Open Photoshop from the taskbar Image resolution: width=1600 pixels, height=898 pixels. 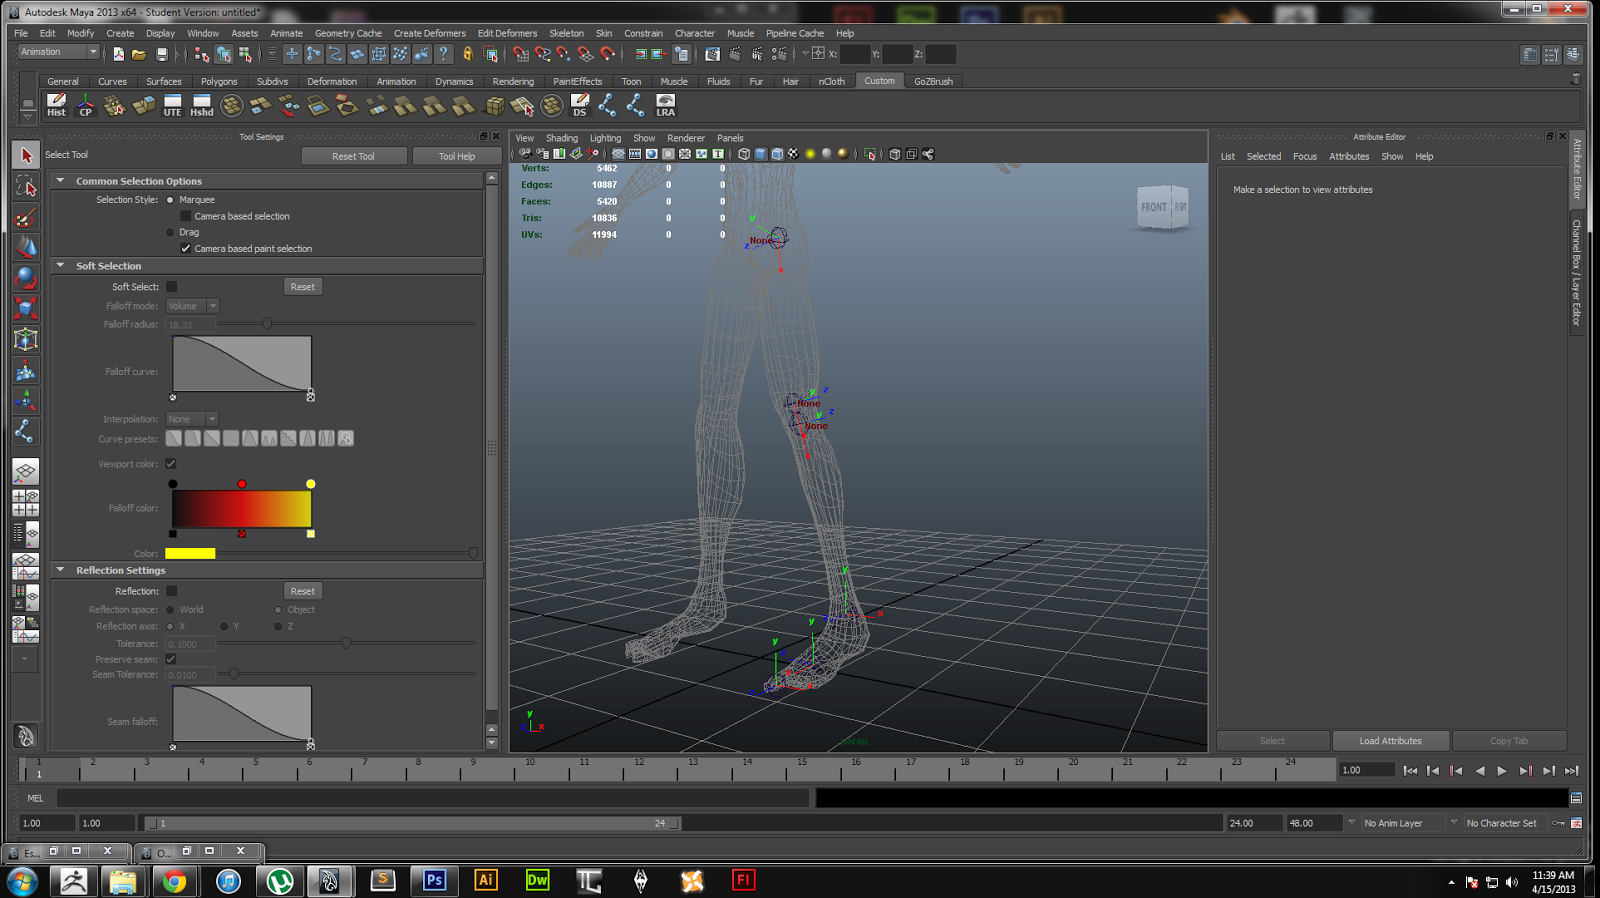(x=434, y=880)
